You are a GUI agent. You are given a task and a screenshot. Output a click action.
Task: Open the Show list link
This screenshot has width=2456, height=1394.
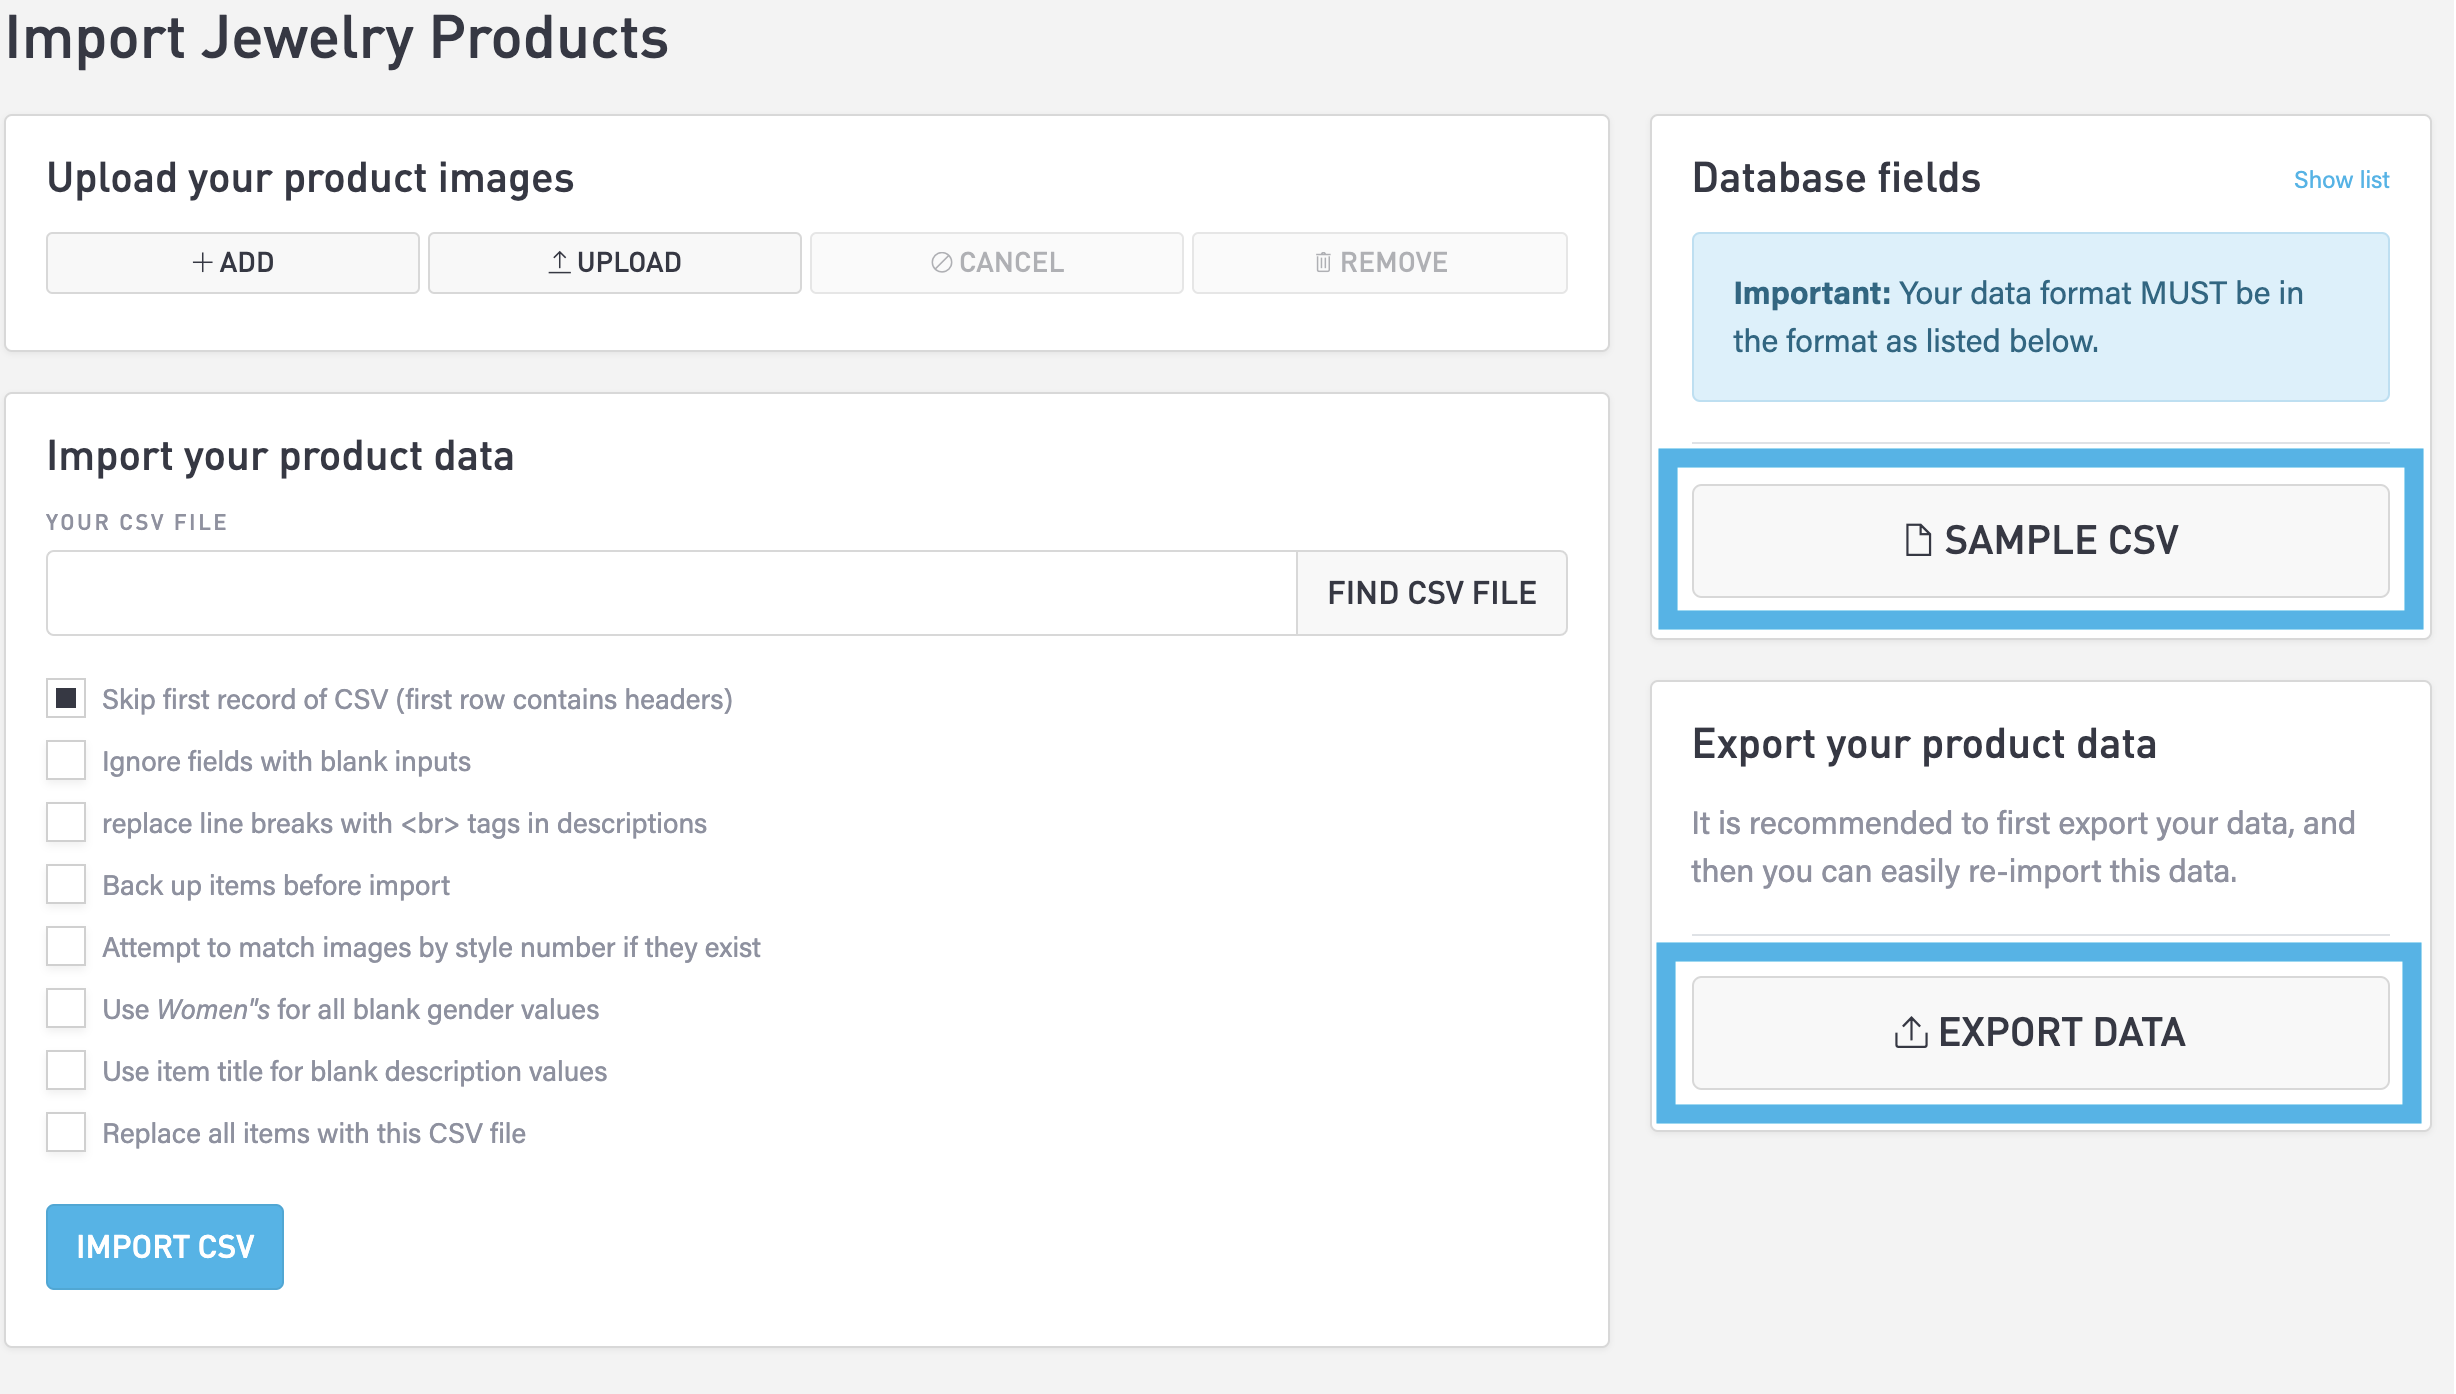(2340, 180)
